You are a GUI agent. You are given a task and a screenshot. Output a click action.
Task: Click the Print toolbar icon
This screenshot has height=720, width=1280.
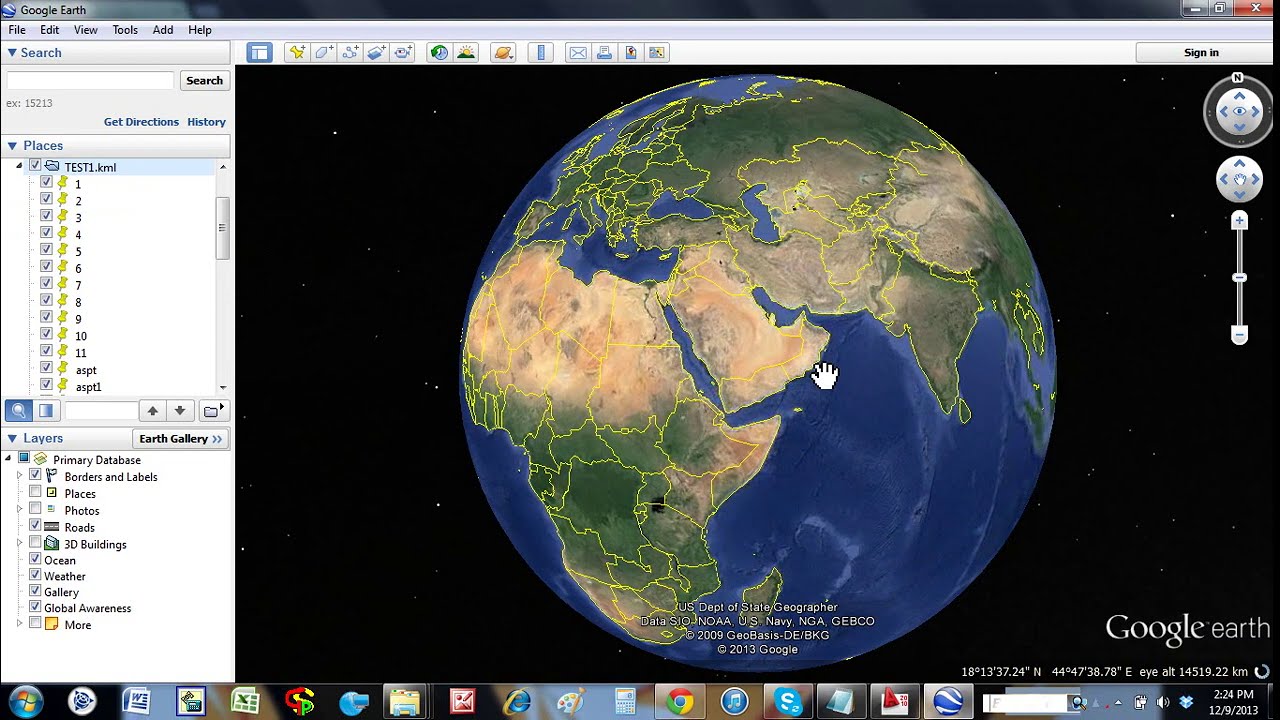point(604,53)
